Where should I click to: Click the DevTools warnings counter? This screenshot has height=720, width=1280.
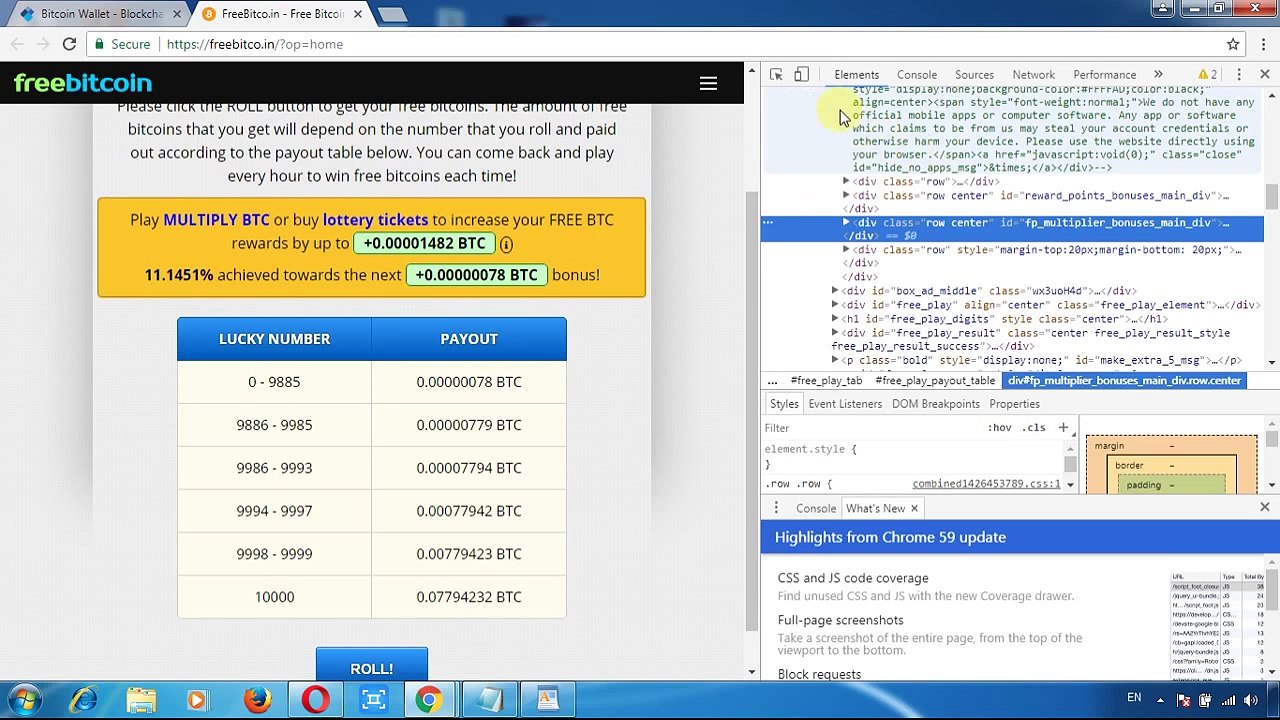(1208, 75)
